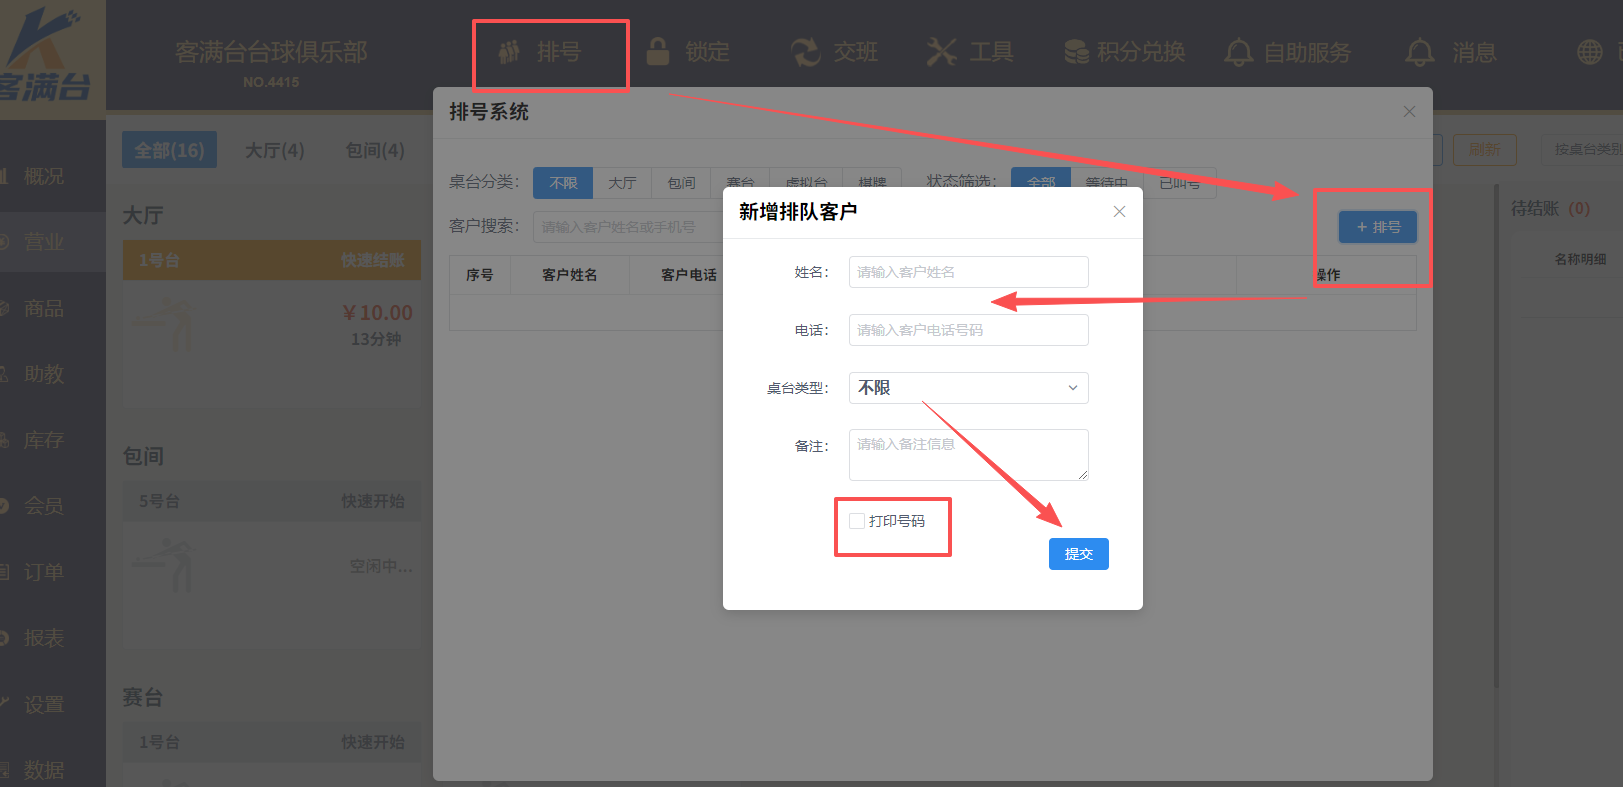Click the 锁定 lock icon

[658, 52]
